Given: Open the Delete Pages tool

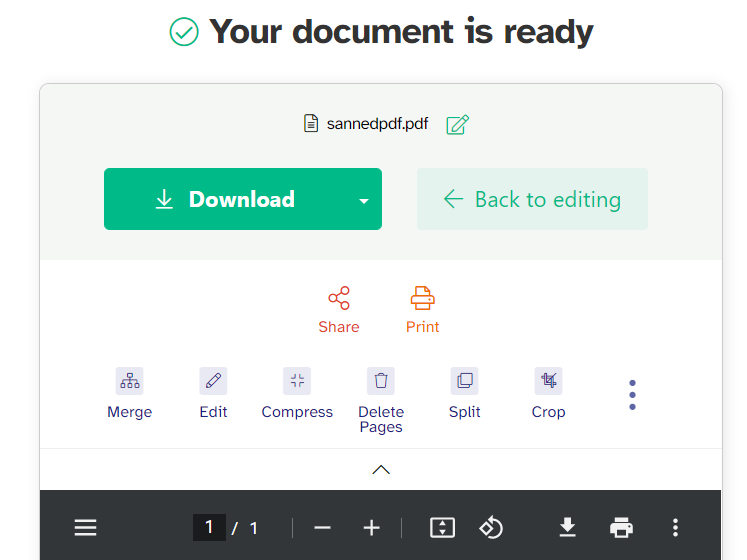Looking at the screenshot, I should (381, 381).
